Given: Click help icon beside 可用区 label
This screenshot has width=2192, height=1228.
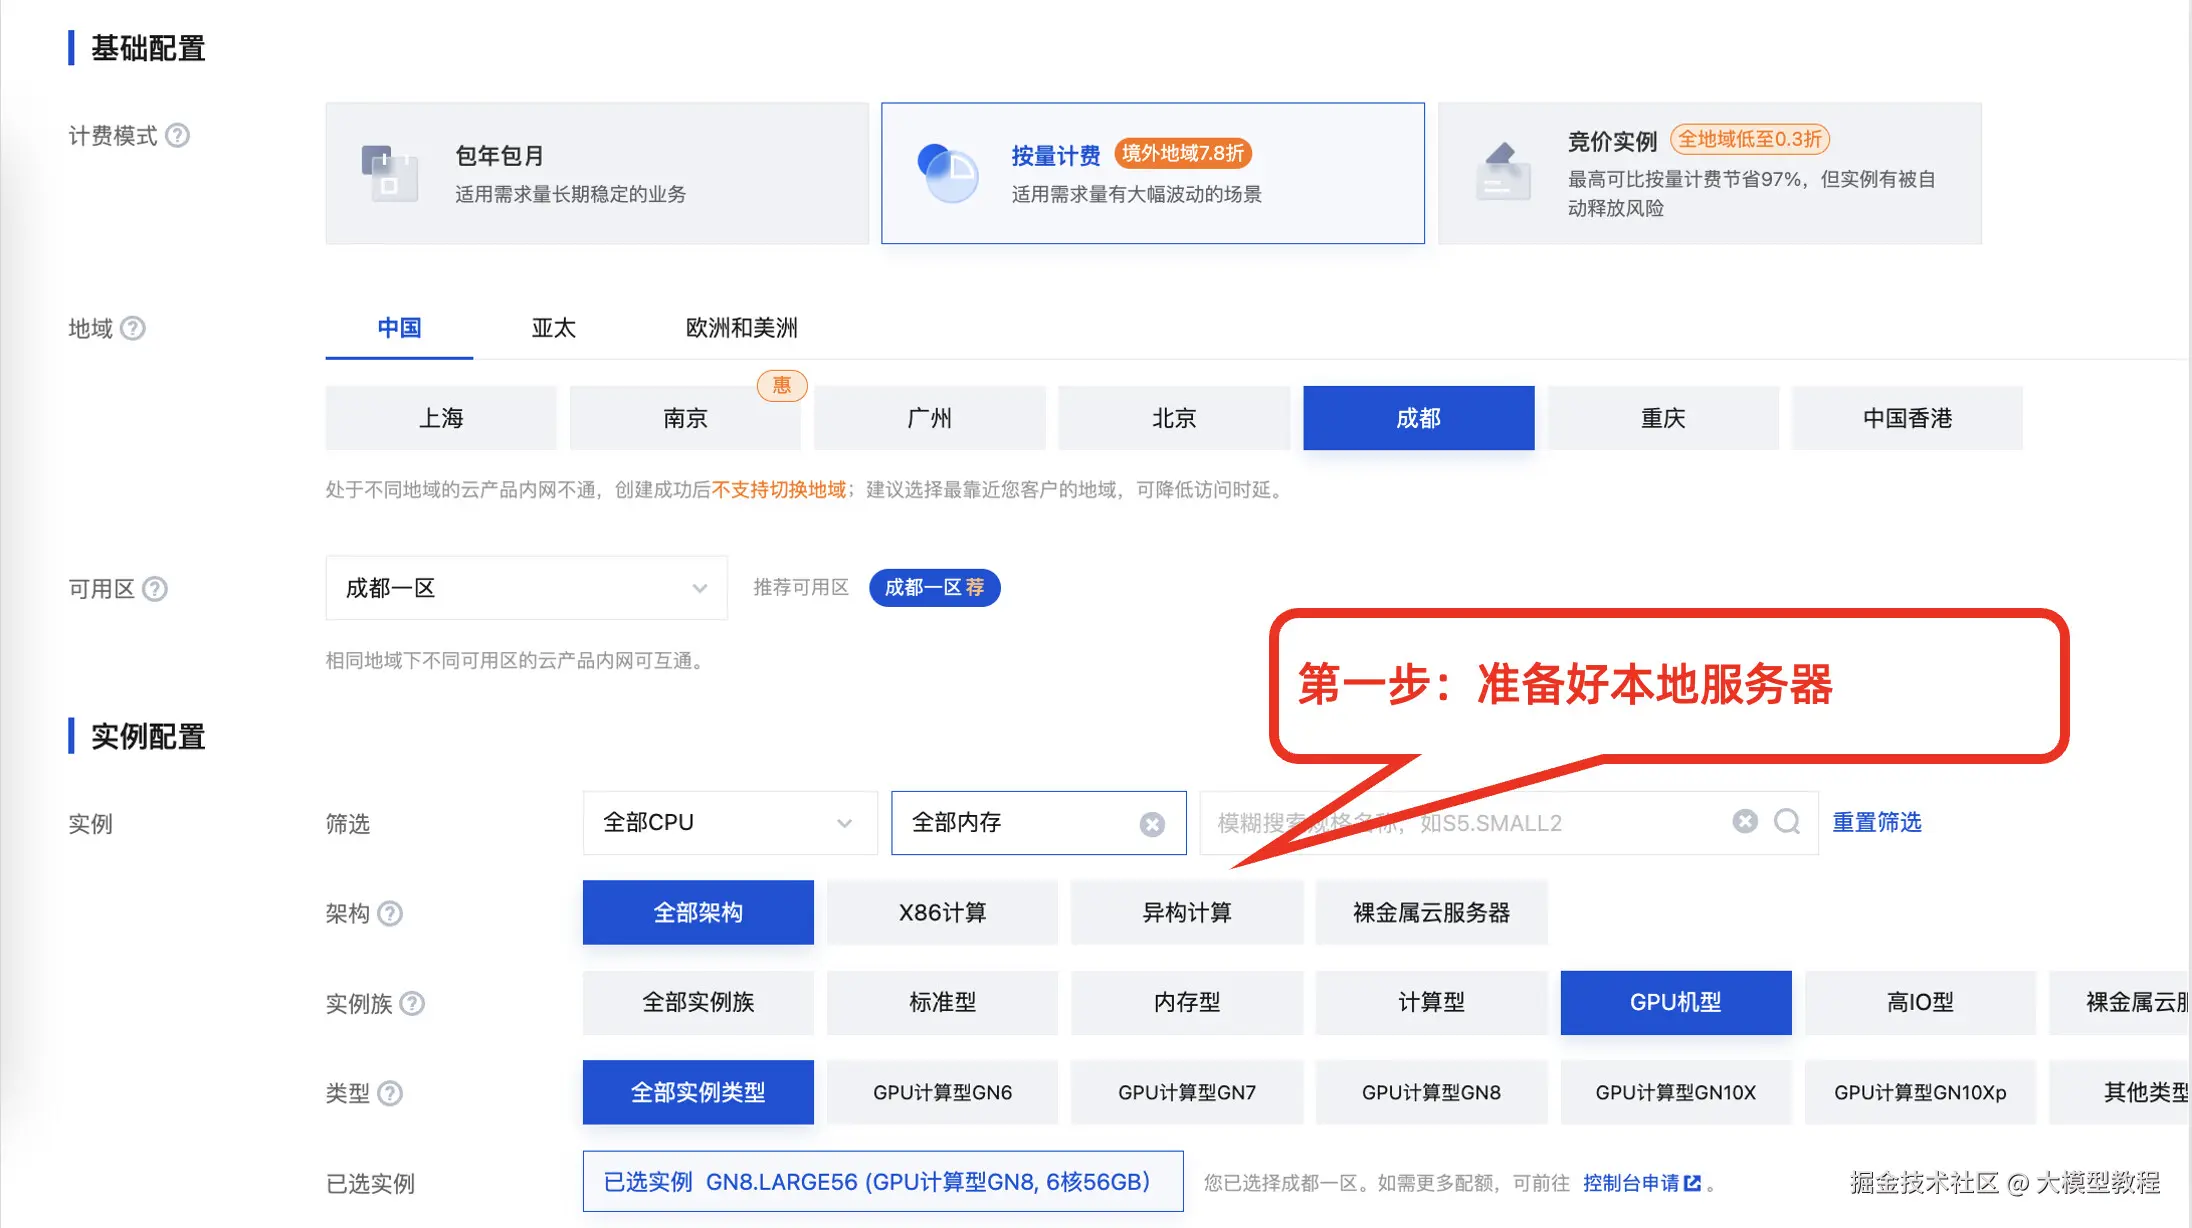Looking at the screenshot, I should click(155, 589).
